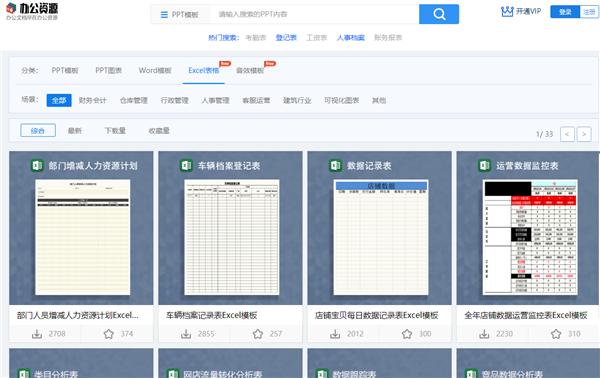The height and width of the screenshot is (378, 600).
Task: Filter by scene 客服运营
Action: [256, 100]
